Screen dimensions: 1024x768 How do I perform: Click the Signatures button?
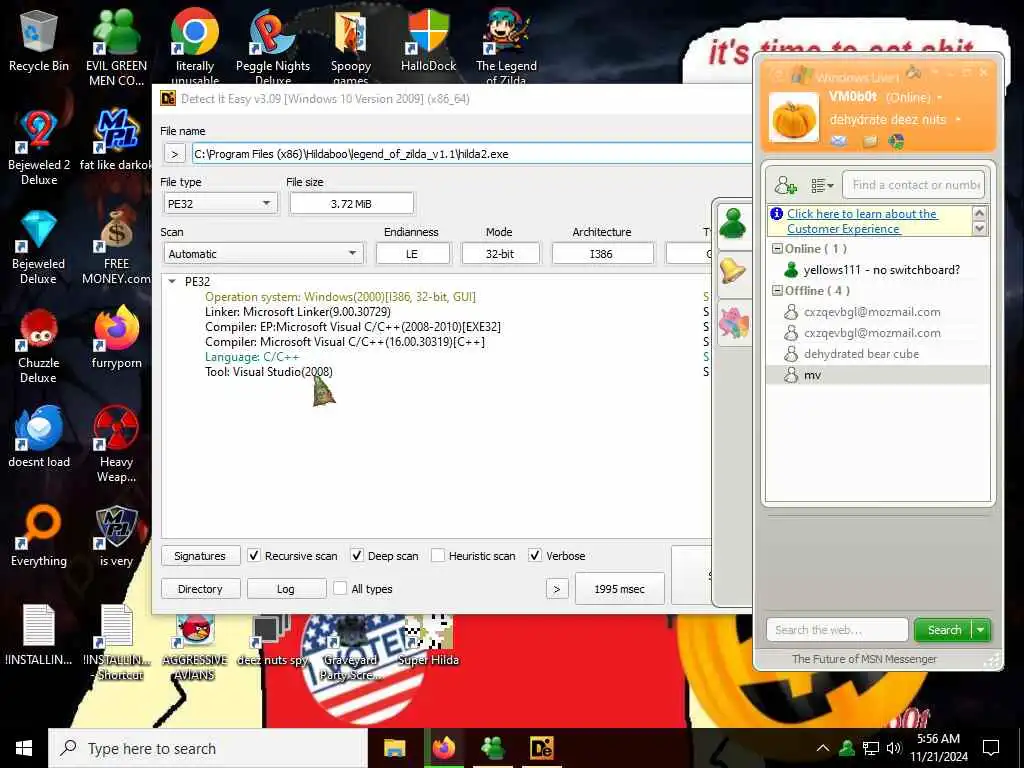(200, 556)
